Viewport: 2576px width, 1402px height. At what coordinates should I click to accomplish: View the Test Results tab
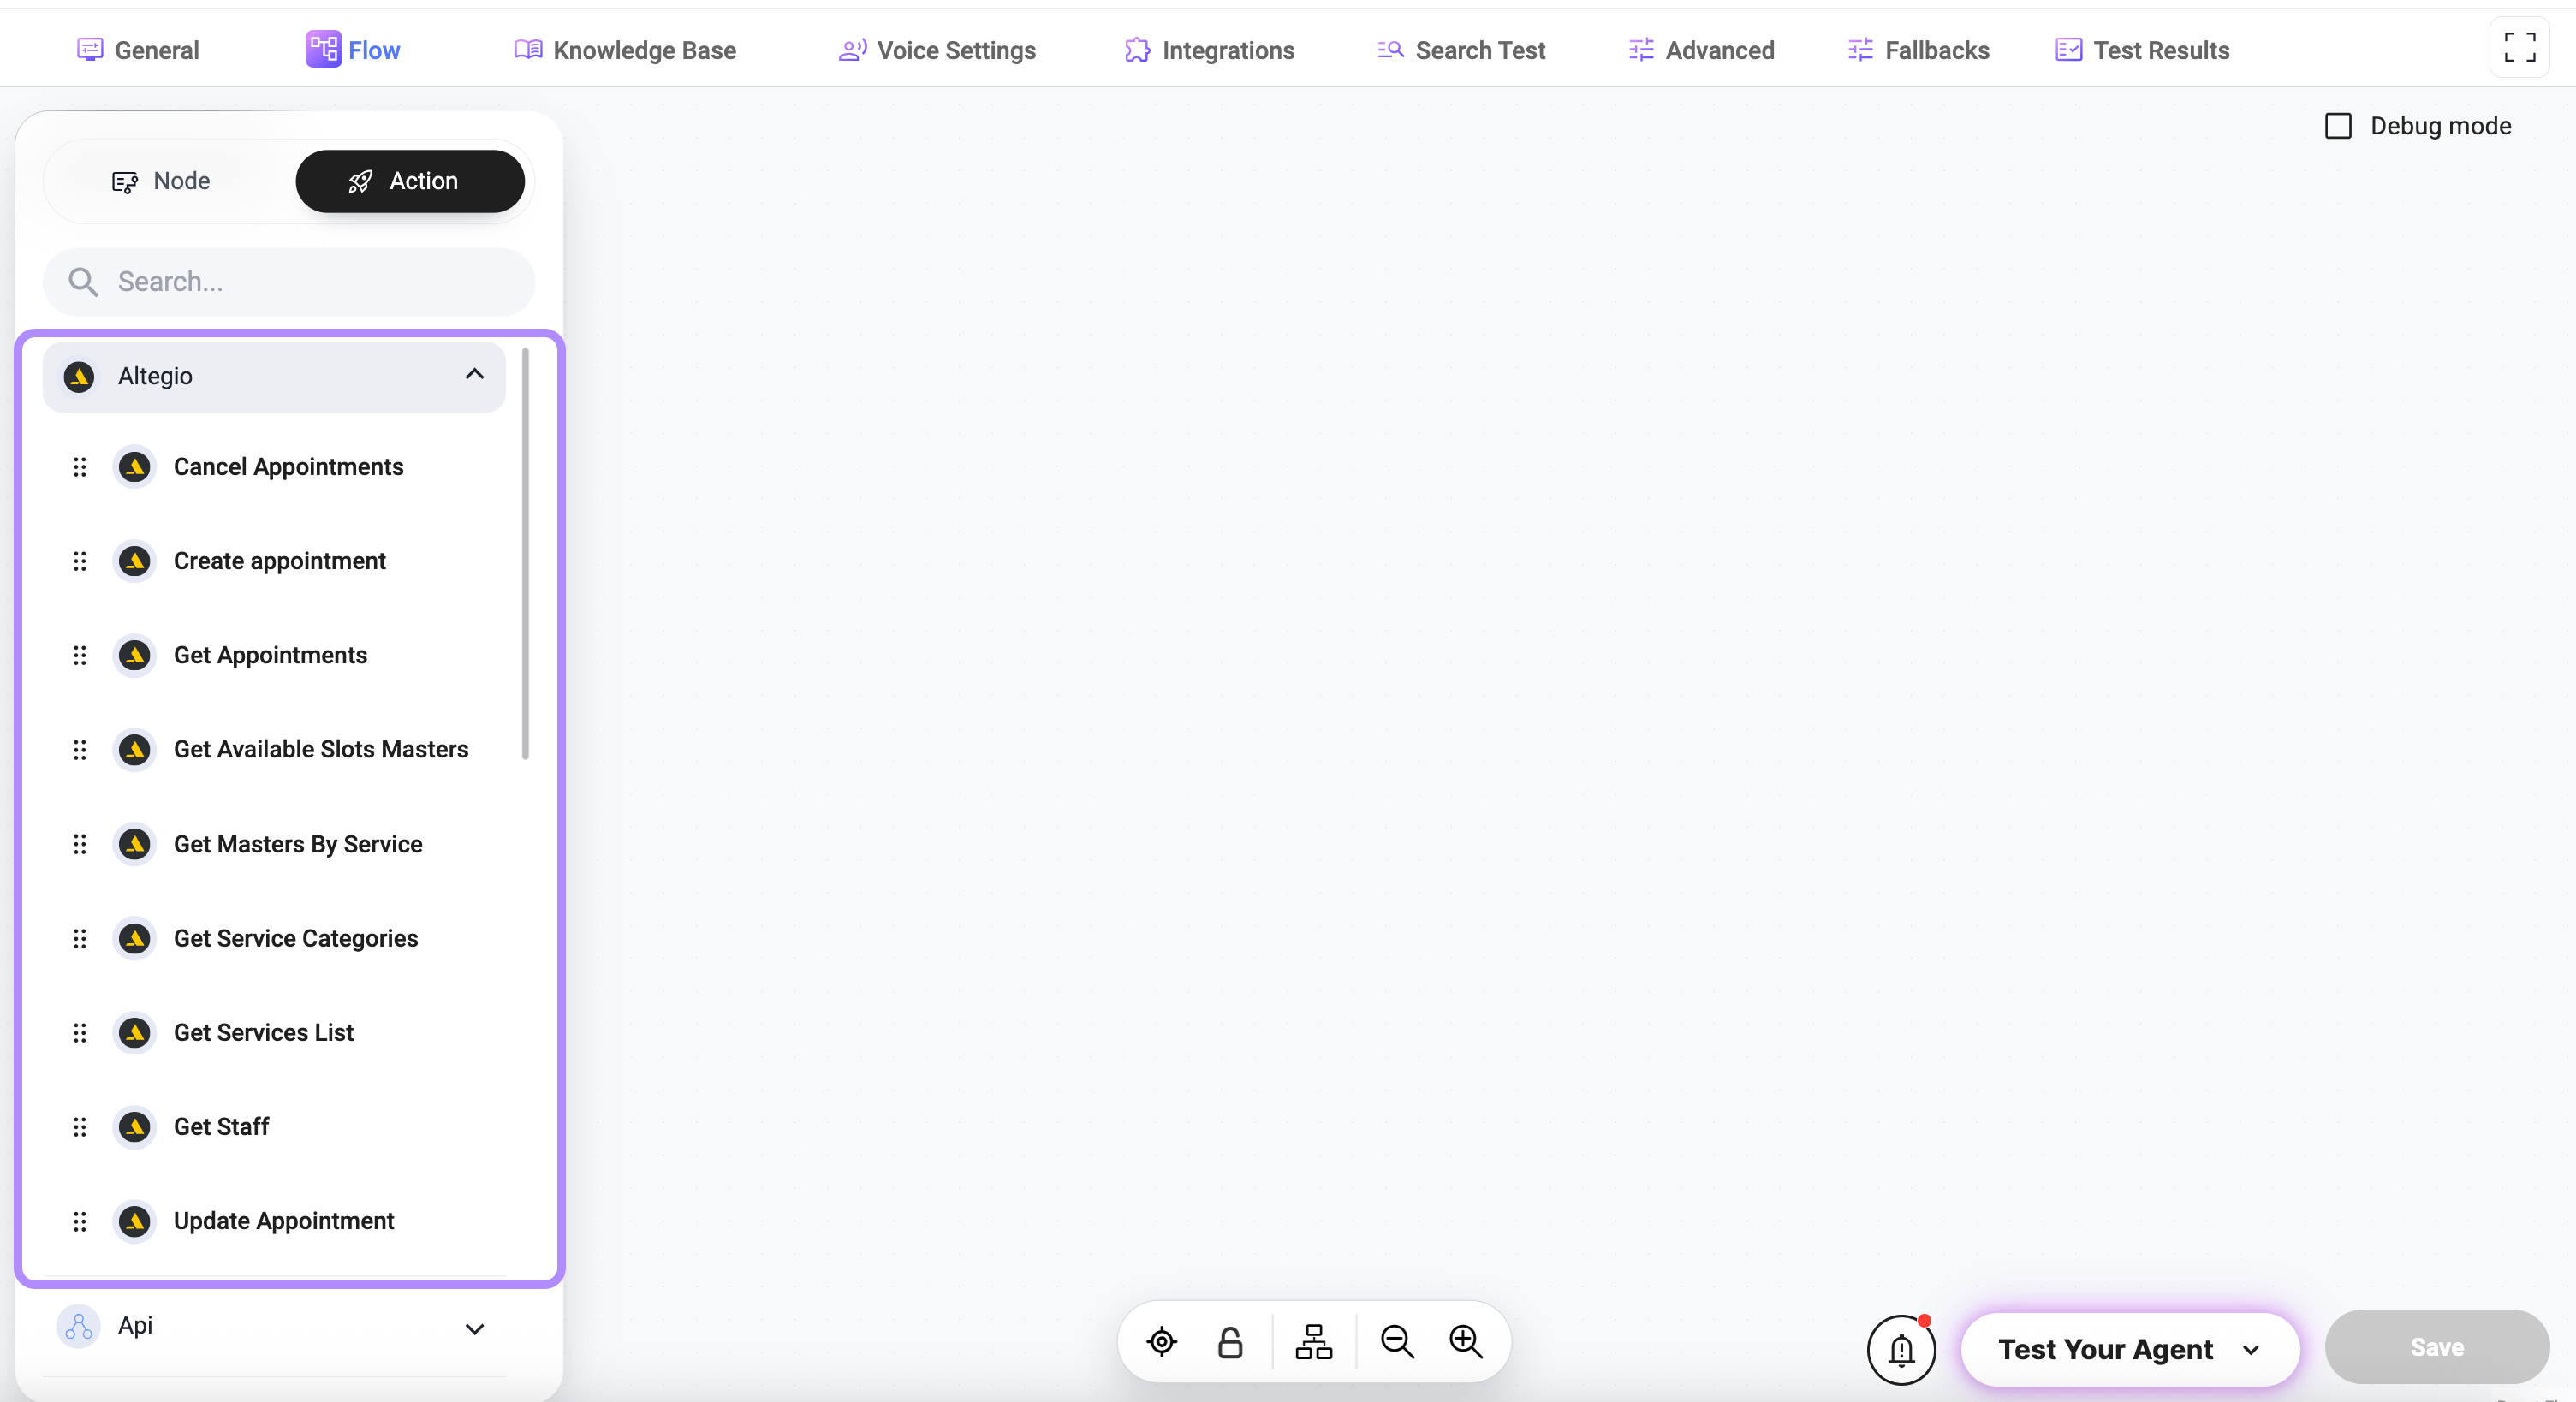click(2142, 50)
